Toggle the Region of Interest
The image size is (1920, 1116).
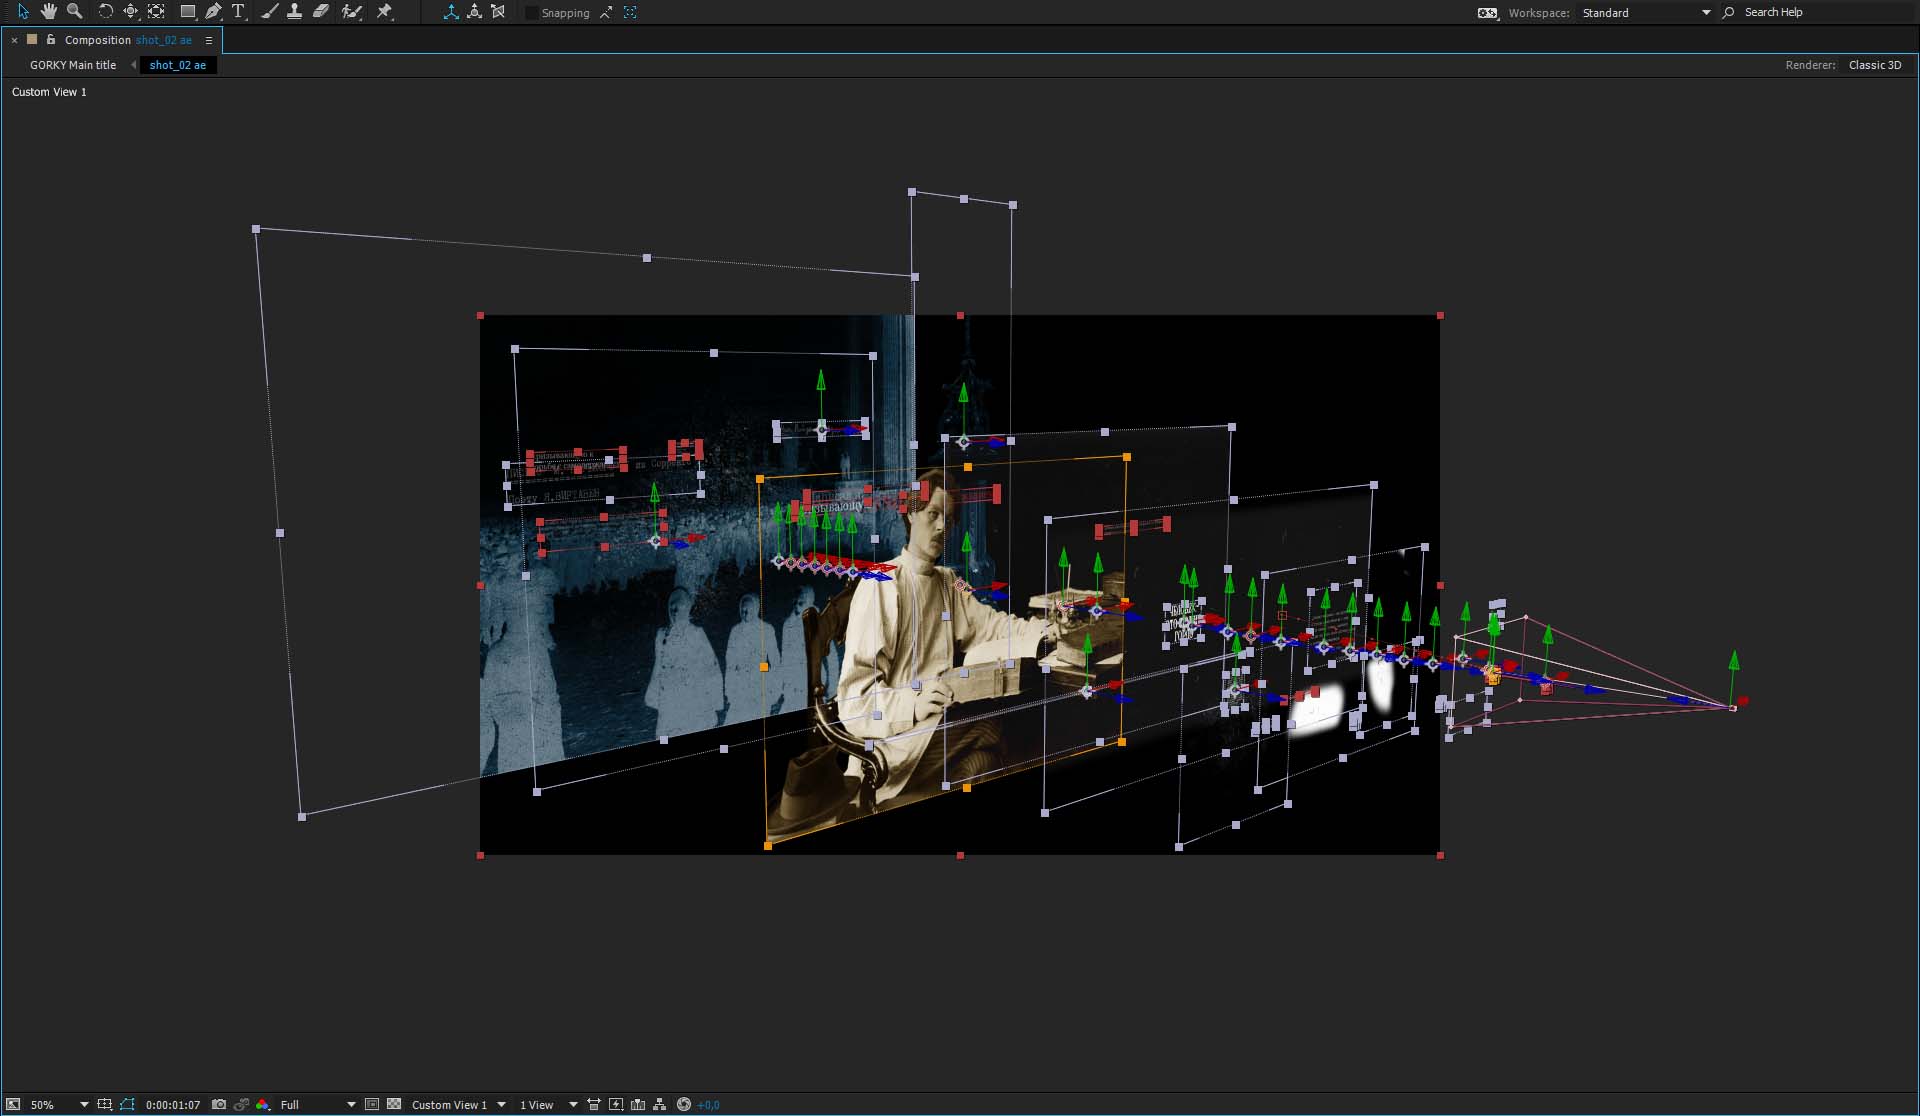[372, 1105]
